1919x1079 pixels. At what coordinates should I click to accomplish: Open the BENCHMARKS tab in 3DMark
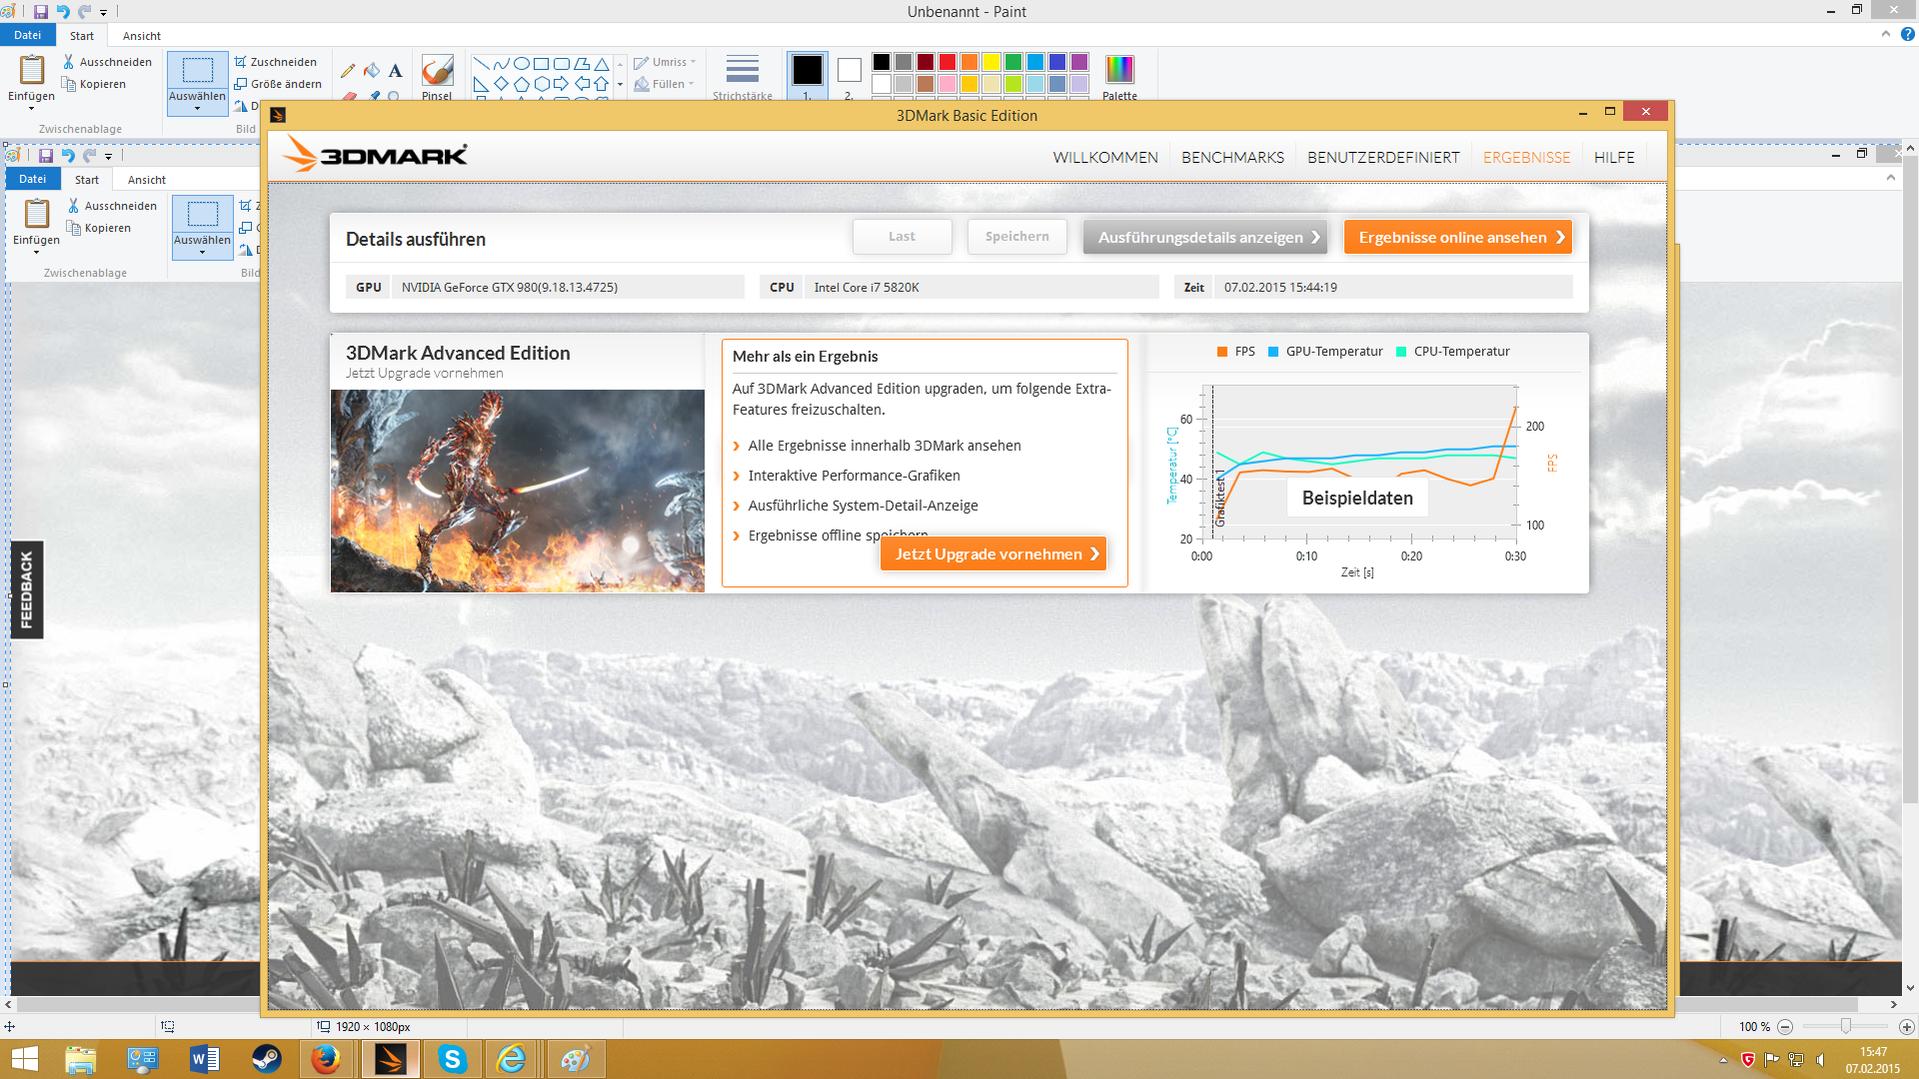[x=1232, y=157]
